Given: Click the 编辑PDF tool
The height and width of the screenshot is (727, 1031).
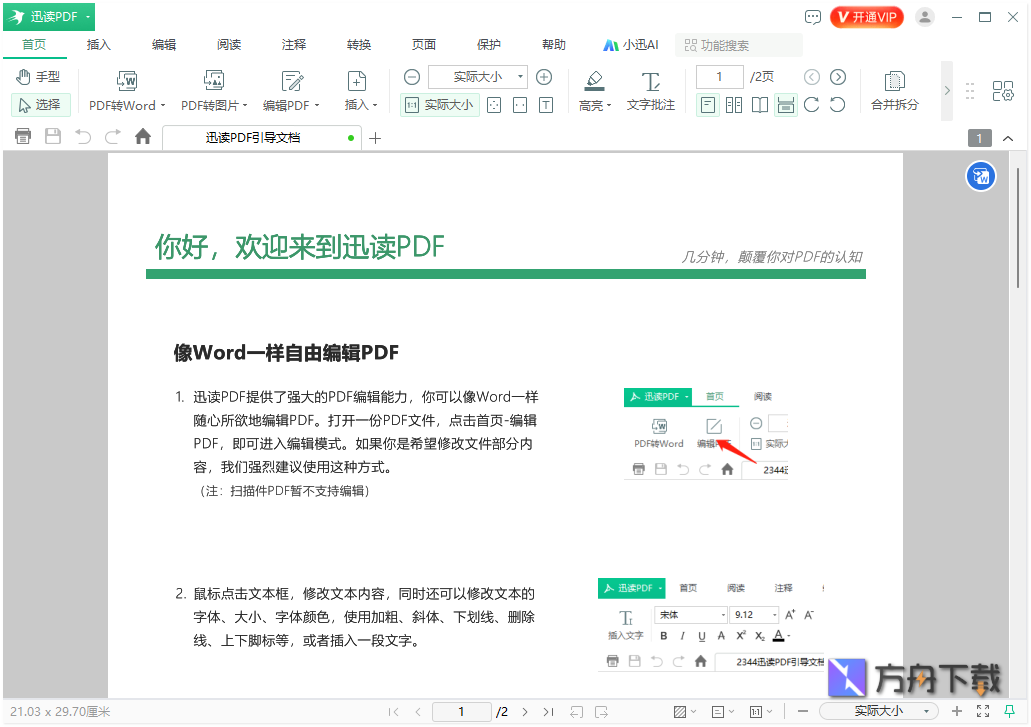Looking at the screenshot, I should (x=291, y=91).
